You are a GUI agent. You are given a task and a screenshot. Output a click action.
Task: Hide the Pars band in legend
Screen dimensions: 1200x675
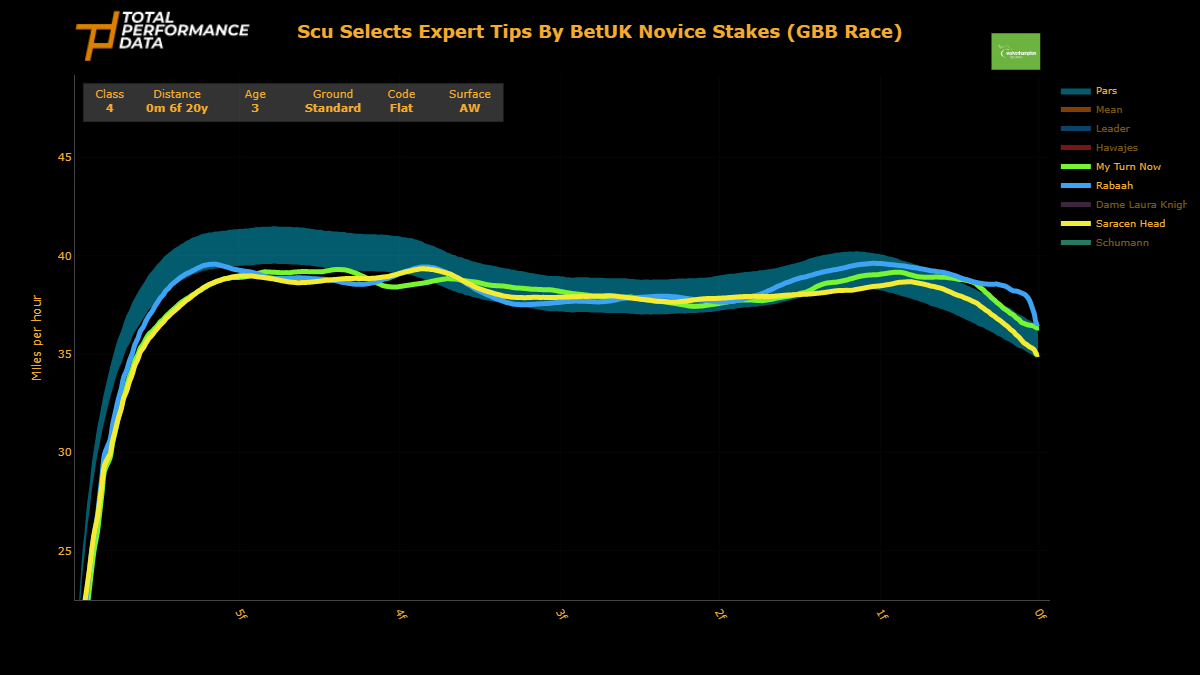pyautogui.click(x=1106, y=91)
